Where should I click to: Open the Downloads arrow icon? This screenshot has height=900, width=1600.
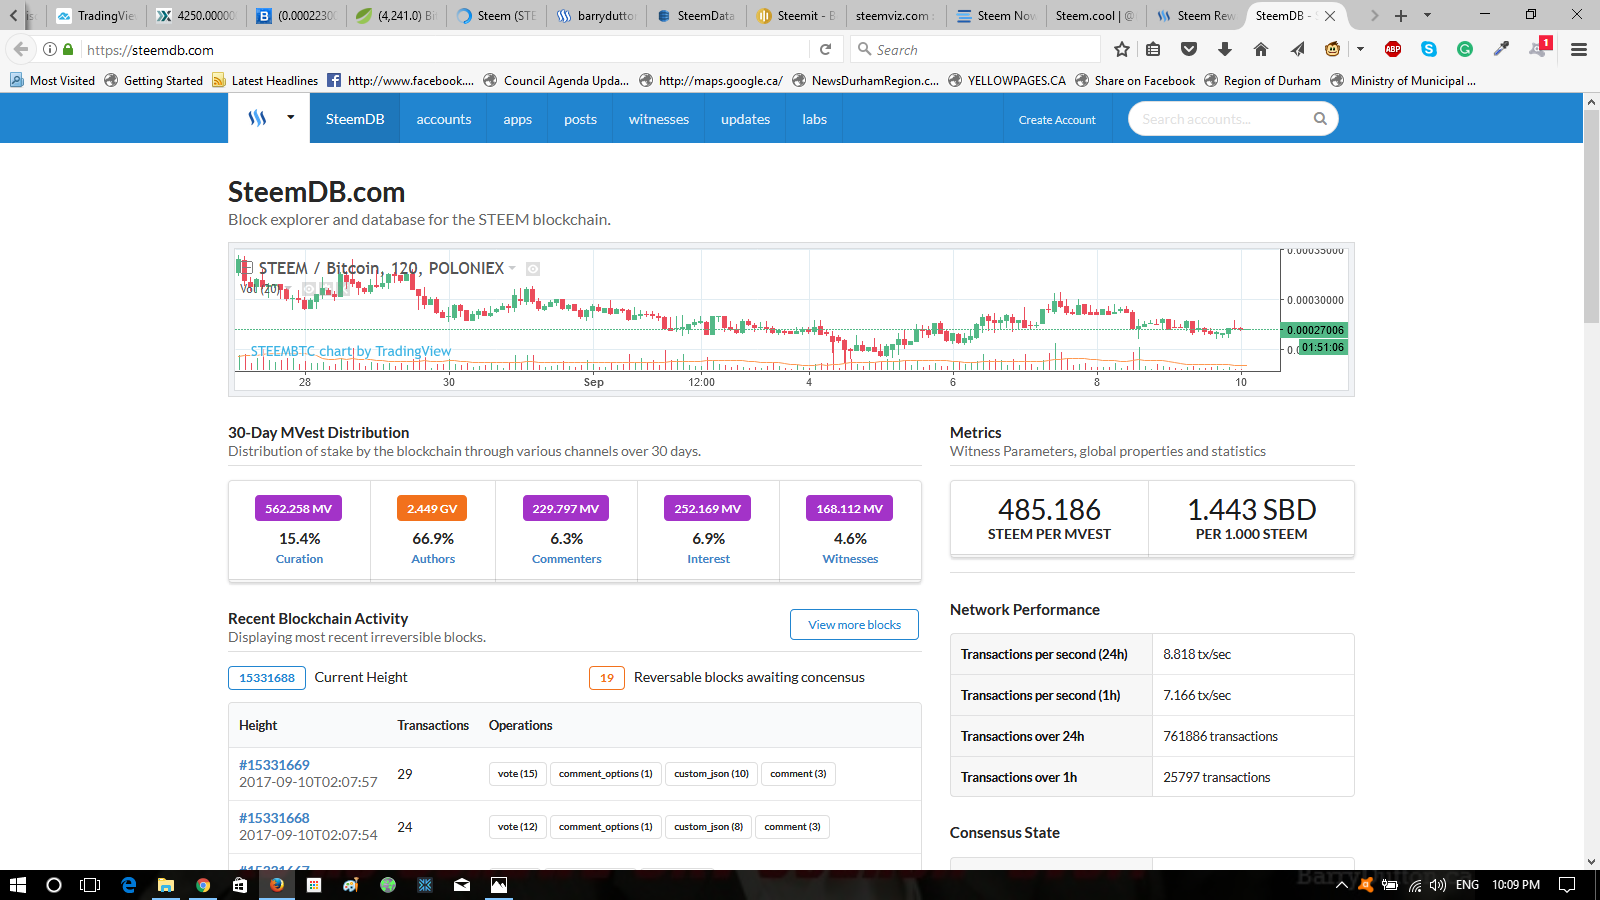pyautogui.click(x=1225, y=49)
